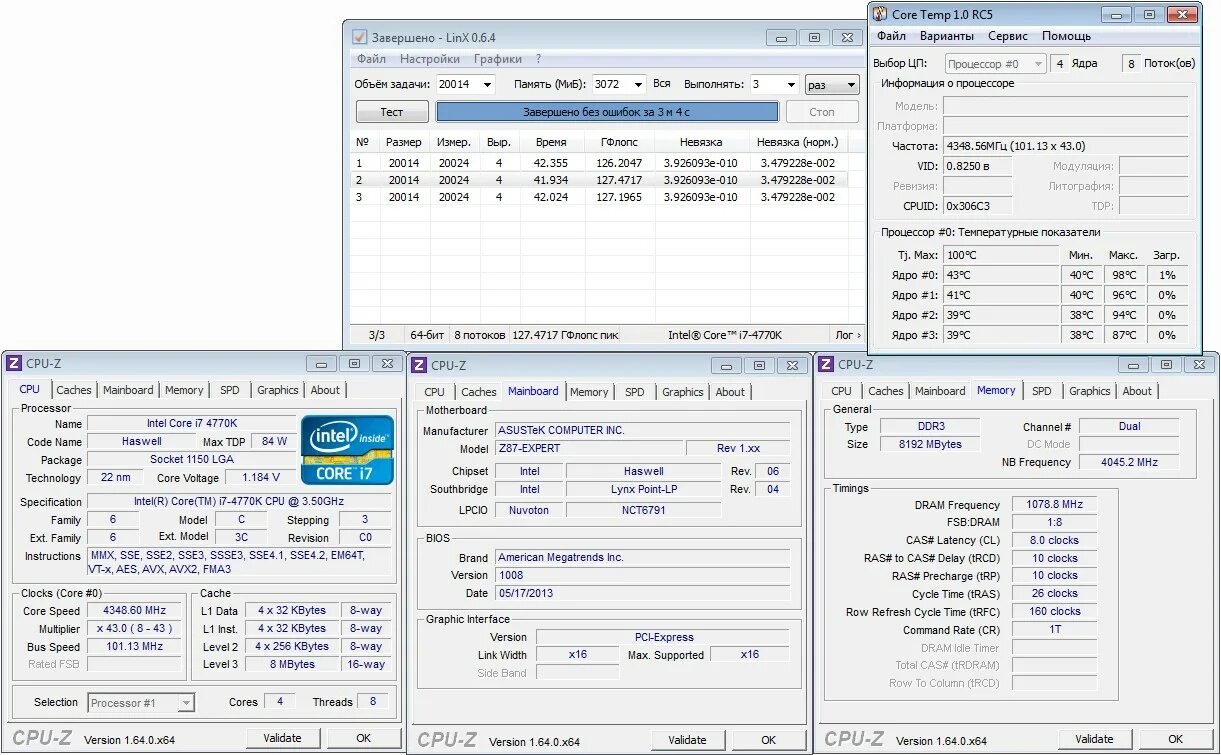Click the Лог button in LinX status bar
The image size is (1221, 755).
pos(846,335)
